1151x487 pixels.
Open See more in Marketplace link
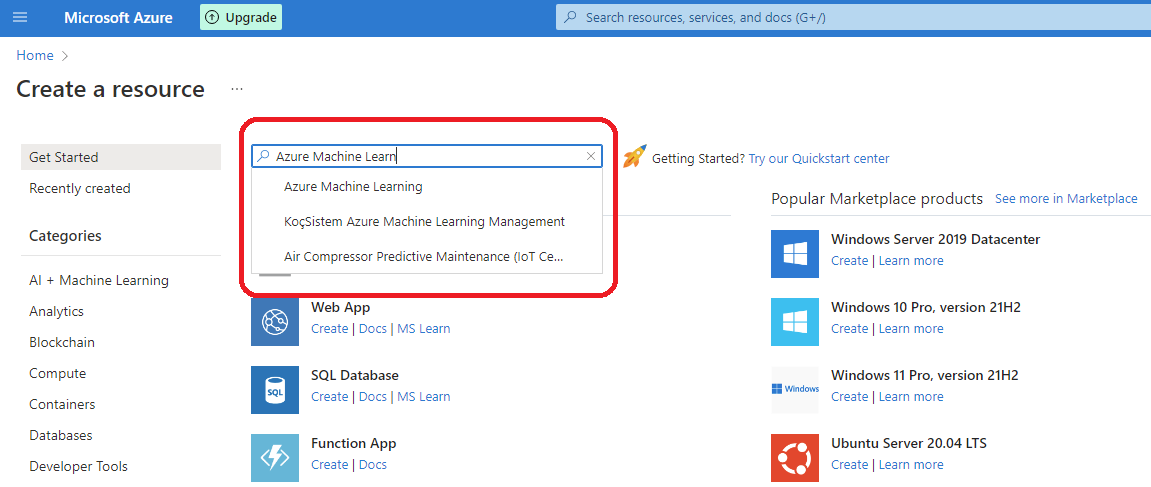(x=1066, y=198)
